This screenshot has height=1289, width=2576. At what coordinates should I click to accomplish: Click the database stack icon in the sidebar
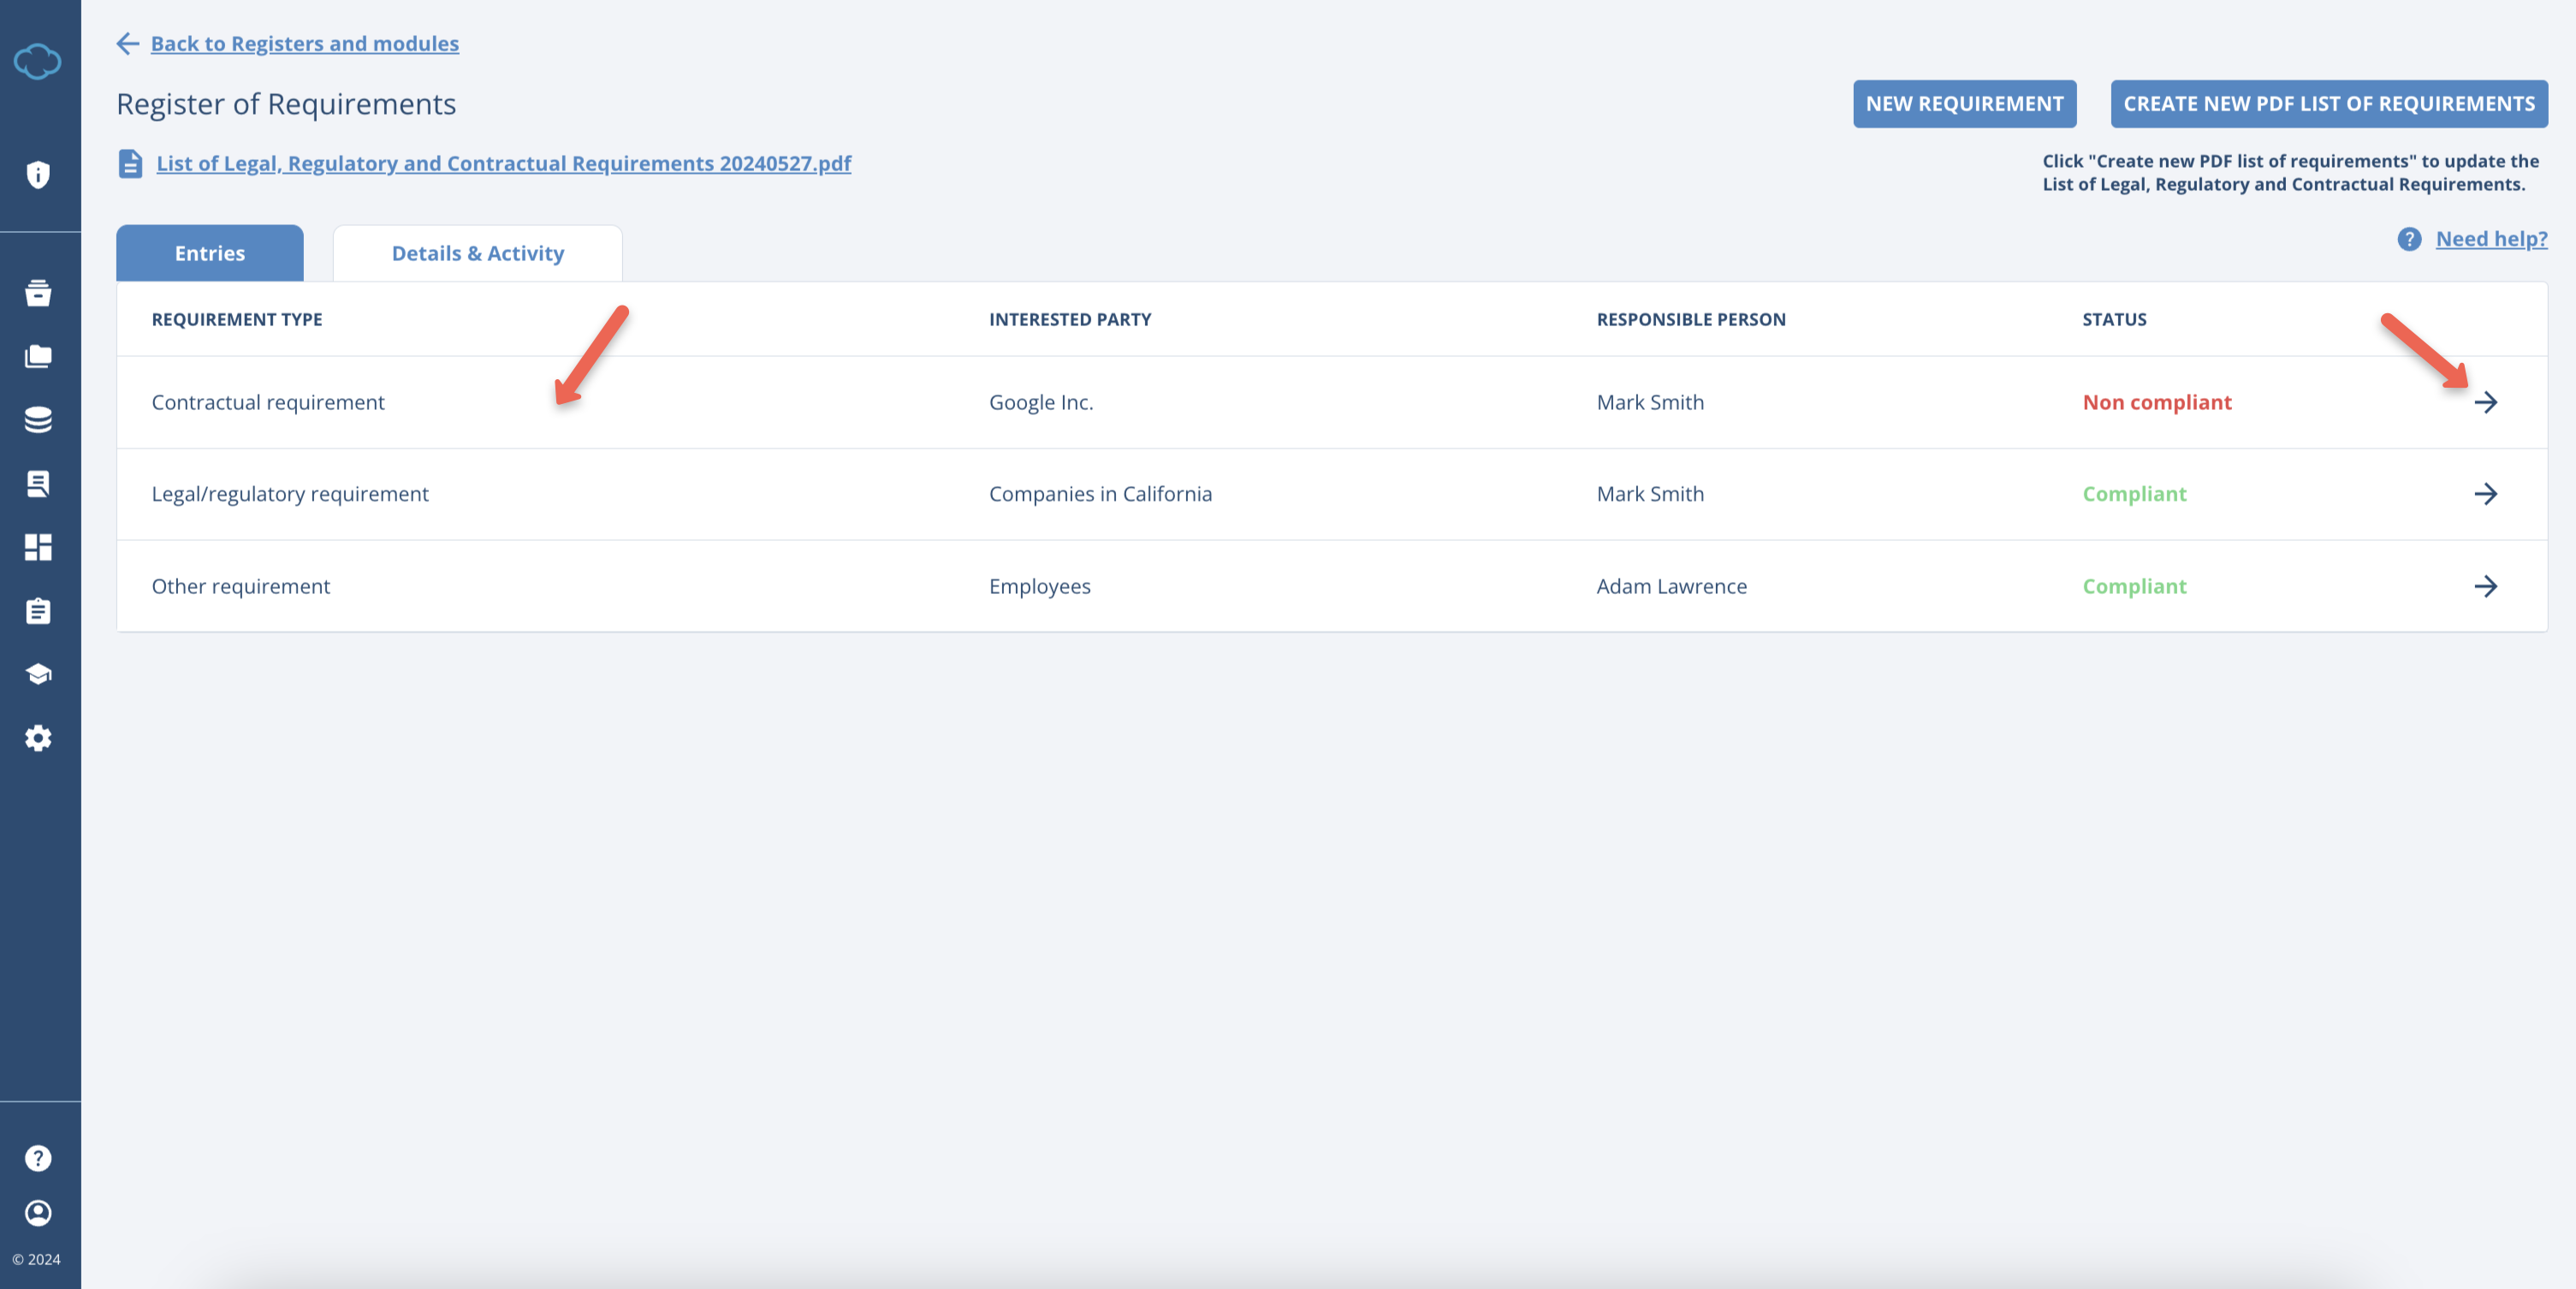pyautogui.click(x=38, y=420)
